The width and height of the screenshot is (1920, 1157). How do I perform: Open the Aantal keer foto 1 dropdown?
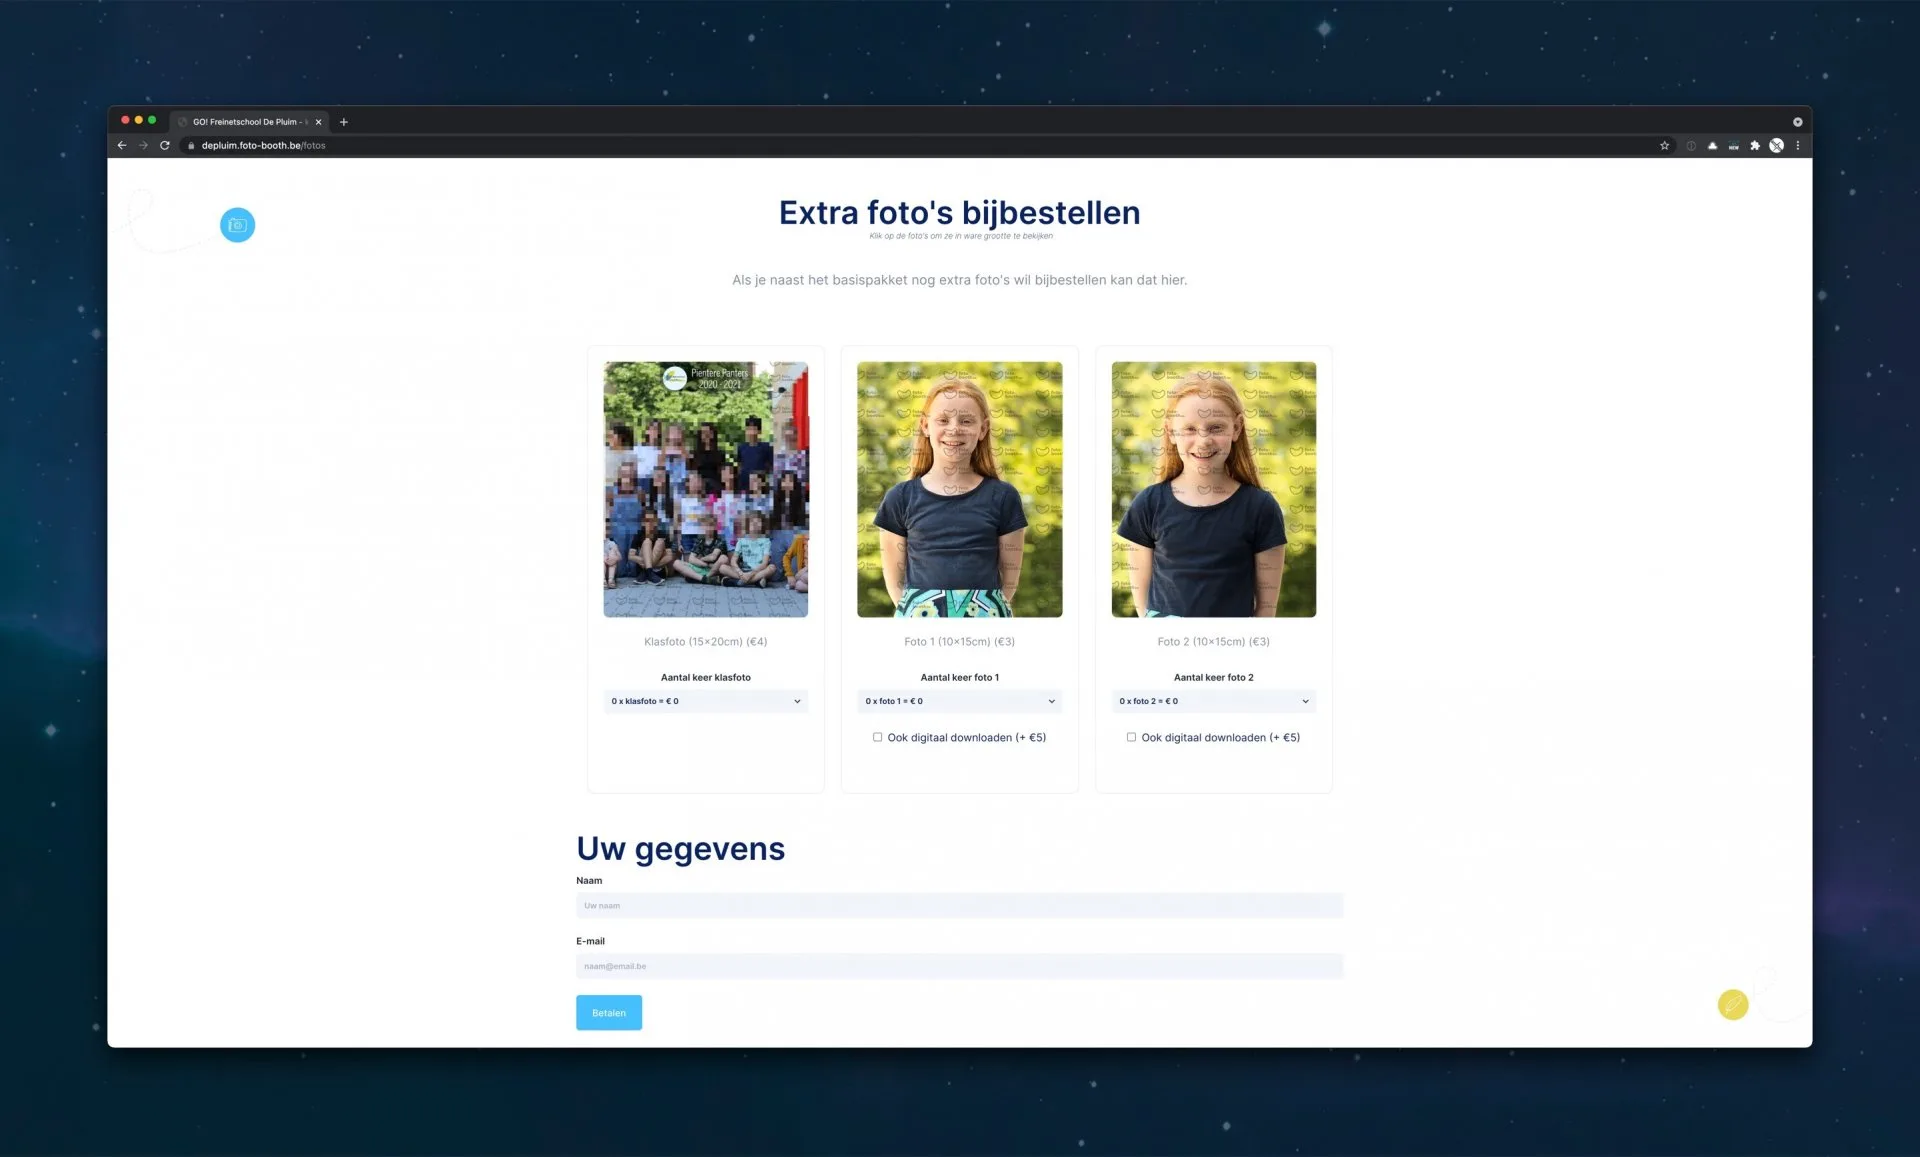[959, 701]
